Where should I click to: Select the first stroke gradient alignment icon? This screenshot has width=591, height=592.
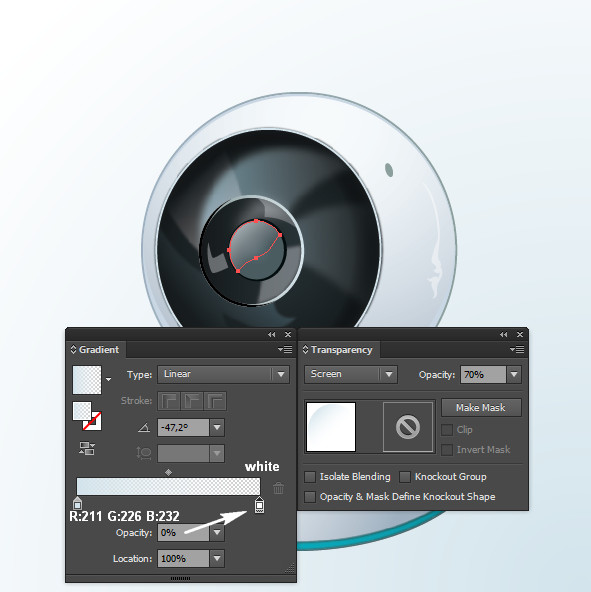[x=169, y=401]
